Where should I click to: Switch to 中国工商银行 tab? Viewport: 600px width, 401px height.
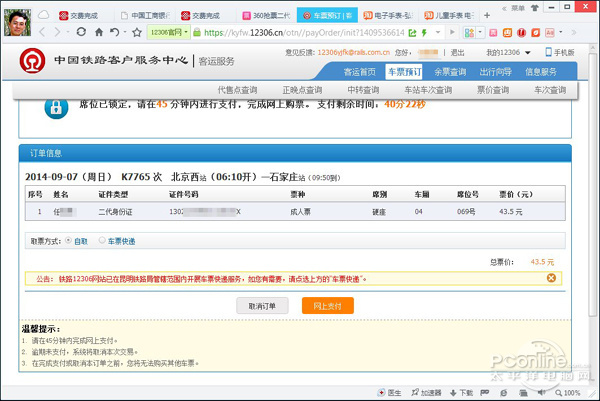coord(145,15)
